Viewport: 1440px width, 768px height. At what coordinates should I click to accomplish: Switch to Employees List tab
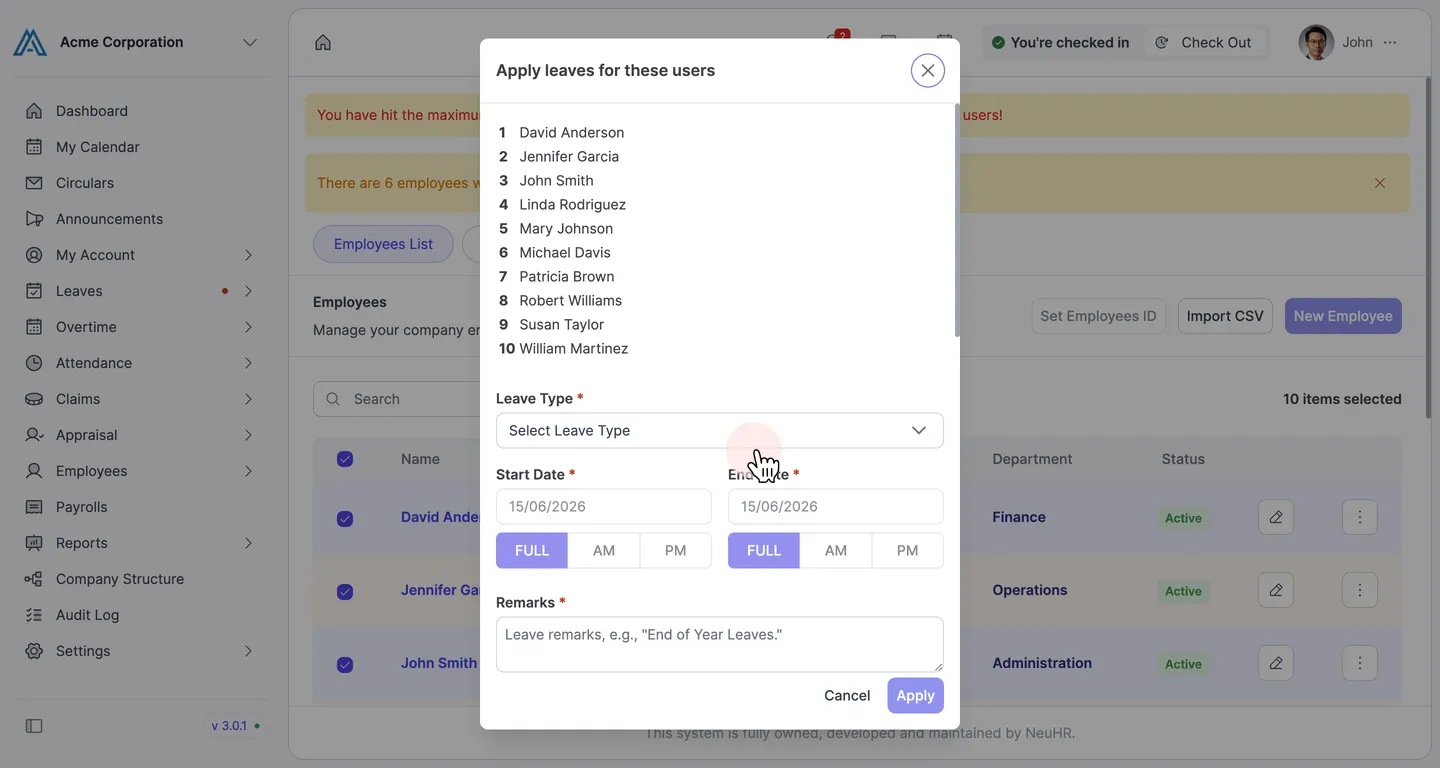tap(383, 244)
